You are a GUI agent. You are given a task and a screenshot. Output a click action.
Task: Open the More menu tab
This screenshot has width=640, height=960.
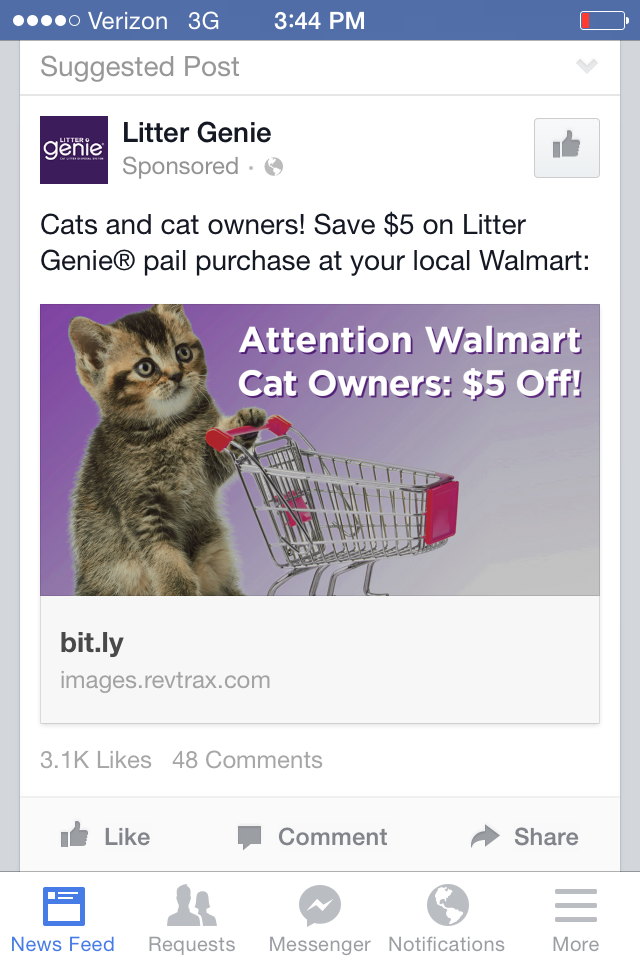point(575,919)
